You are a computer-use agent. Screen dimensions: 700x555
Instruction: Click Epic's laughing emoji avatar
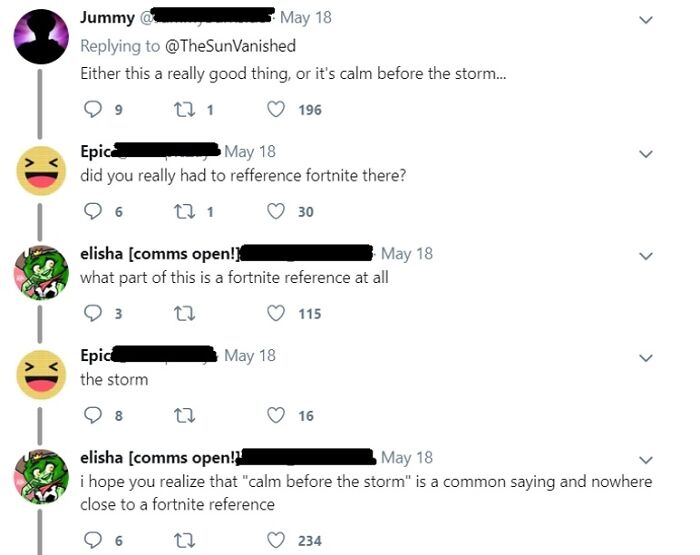click(40, 169)
